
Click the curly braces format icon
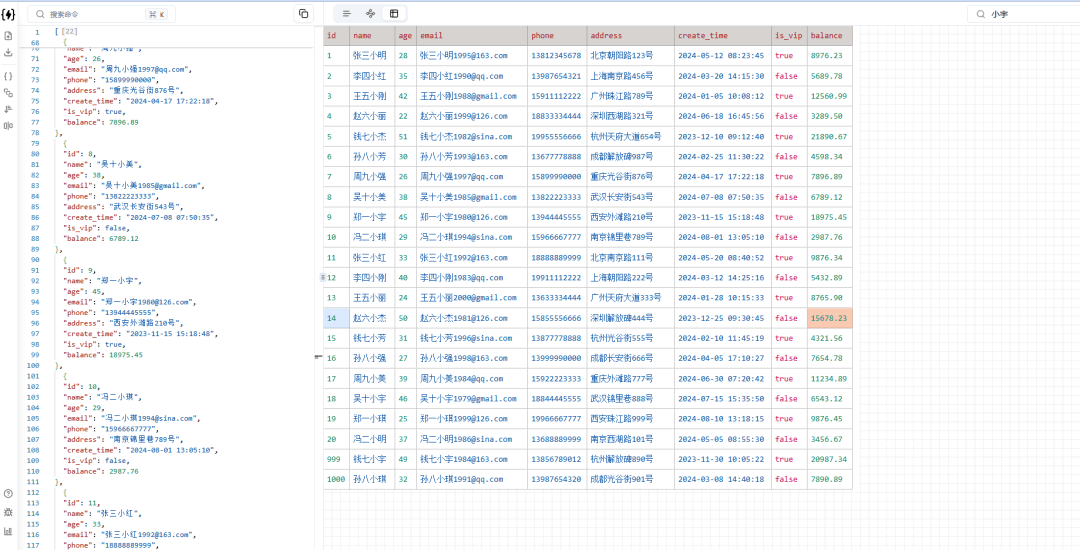[9, 76]
